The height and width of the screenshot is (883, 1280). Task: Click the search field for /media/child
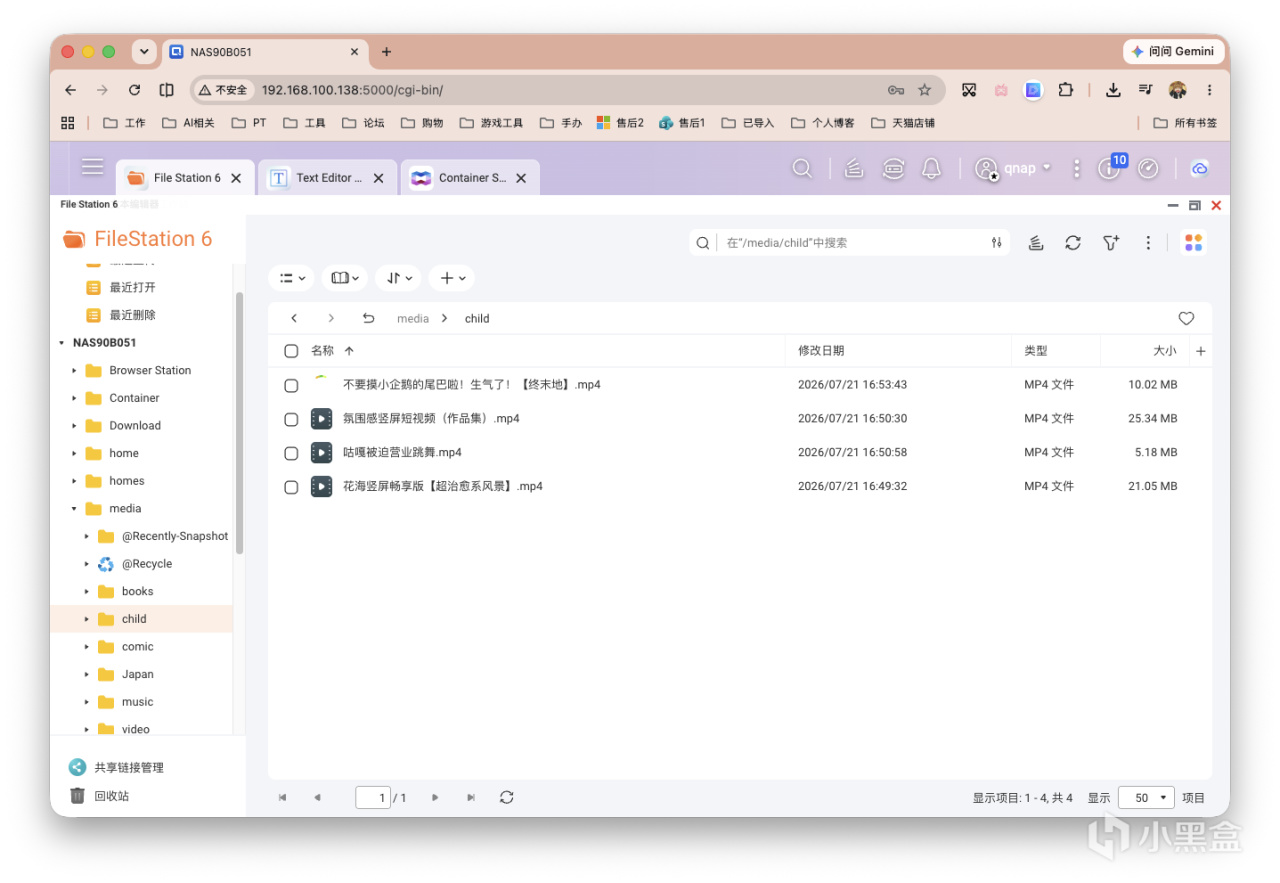pyautogui.click(x=850, y=243)
